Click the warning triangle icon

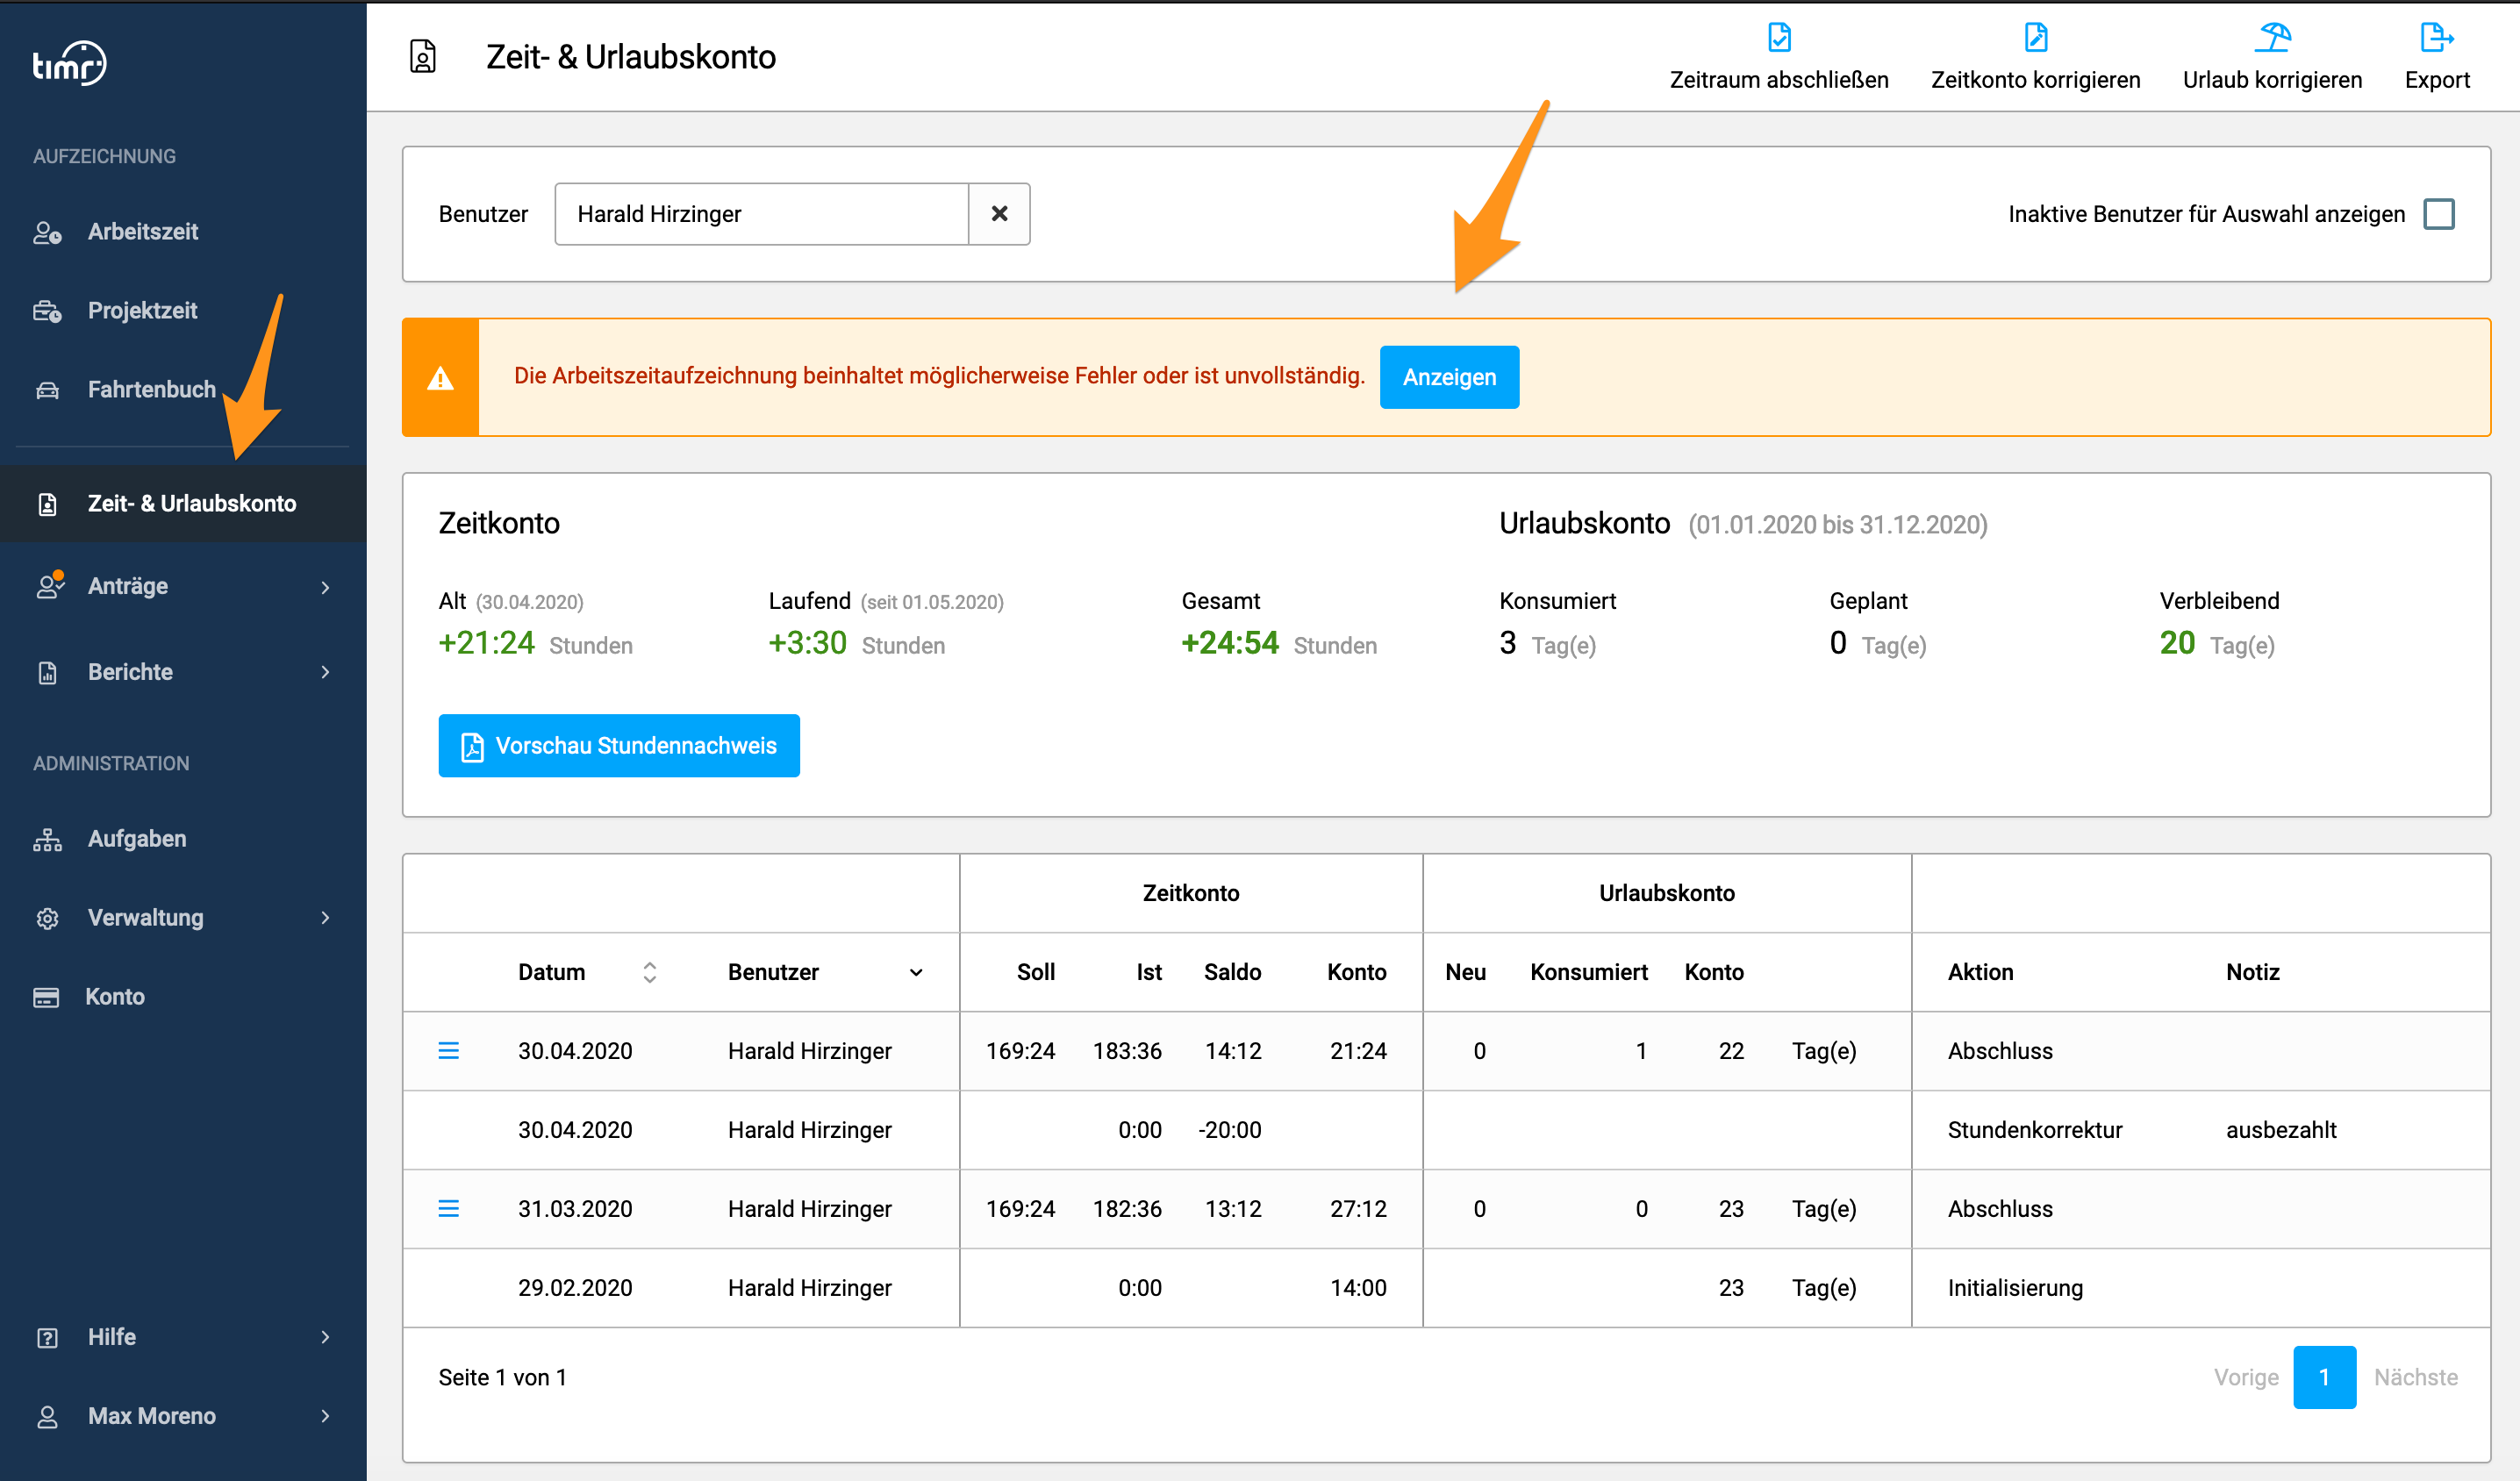click(440, 379)
